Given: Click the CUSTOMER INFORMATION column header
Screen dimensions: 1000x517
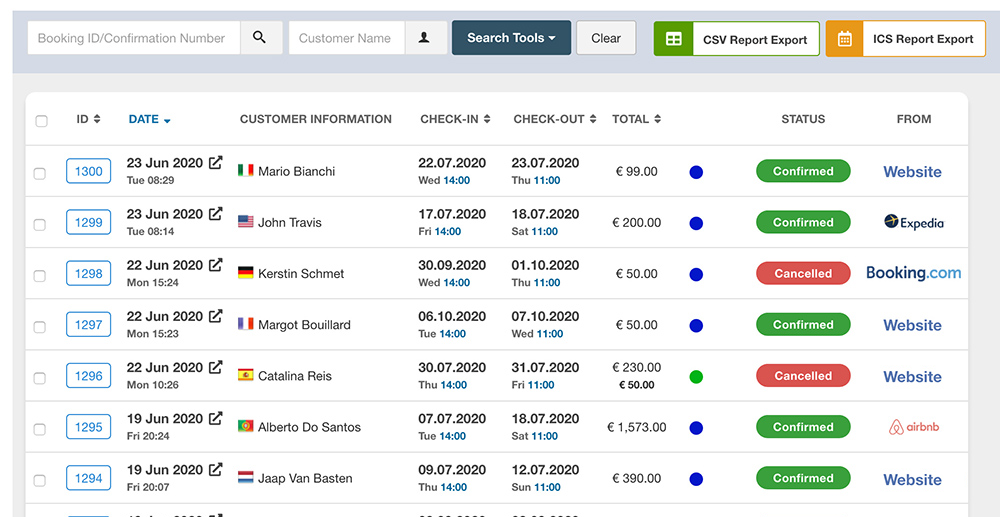Looking at the screenshot, I should click(x=316, y=119).
